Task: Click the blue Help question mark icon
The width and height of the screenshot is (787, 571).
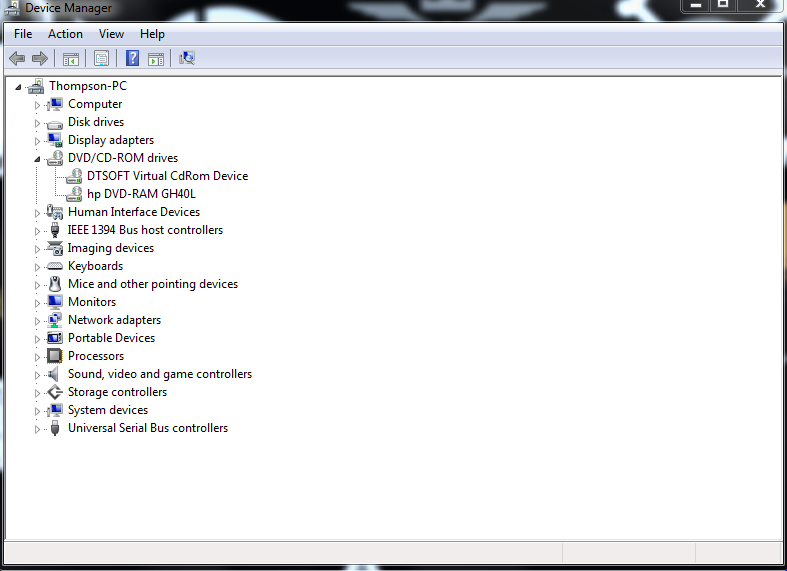Action: [132, 58]
